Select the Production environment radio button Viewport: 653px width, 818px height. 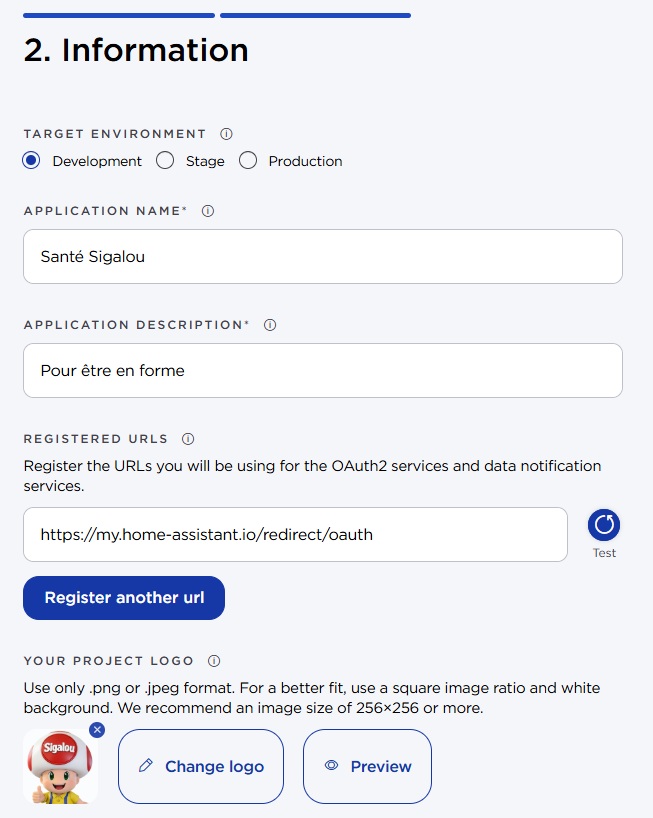pyautogui.click(x=248, y=161)
